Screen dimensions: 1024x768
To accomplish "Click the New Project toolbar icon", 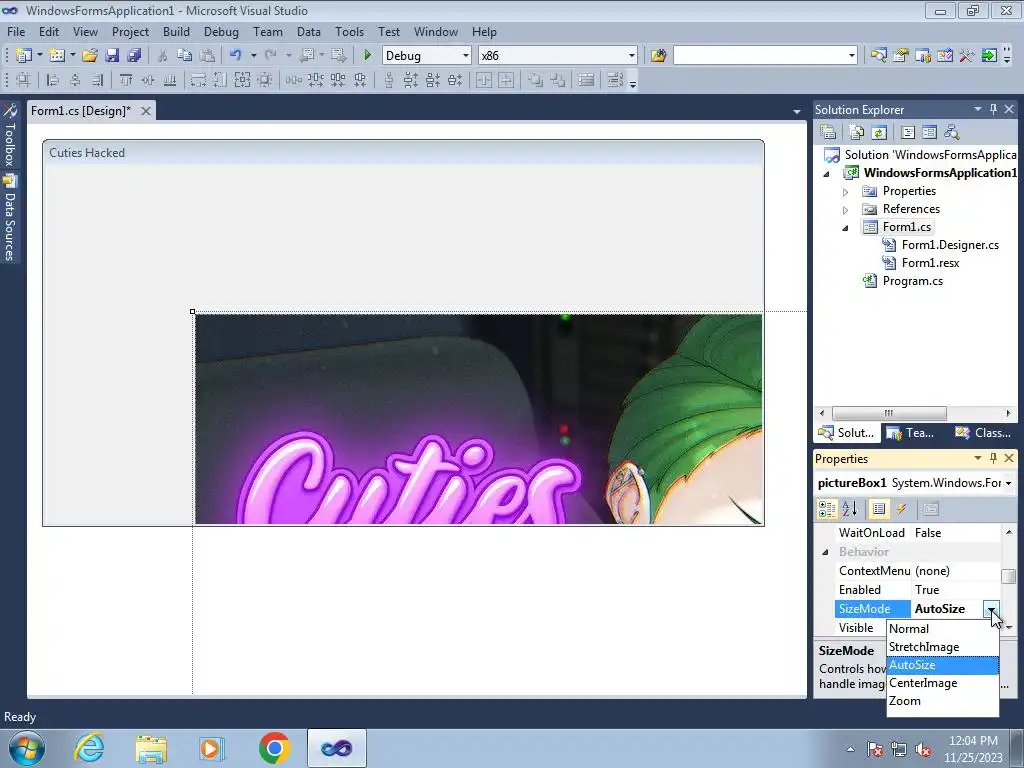I will pos(24,56).
